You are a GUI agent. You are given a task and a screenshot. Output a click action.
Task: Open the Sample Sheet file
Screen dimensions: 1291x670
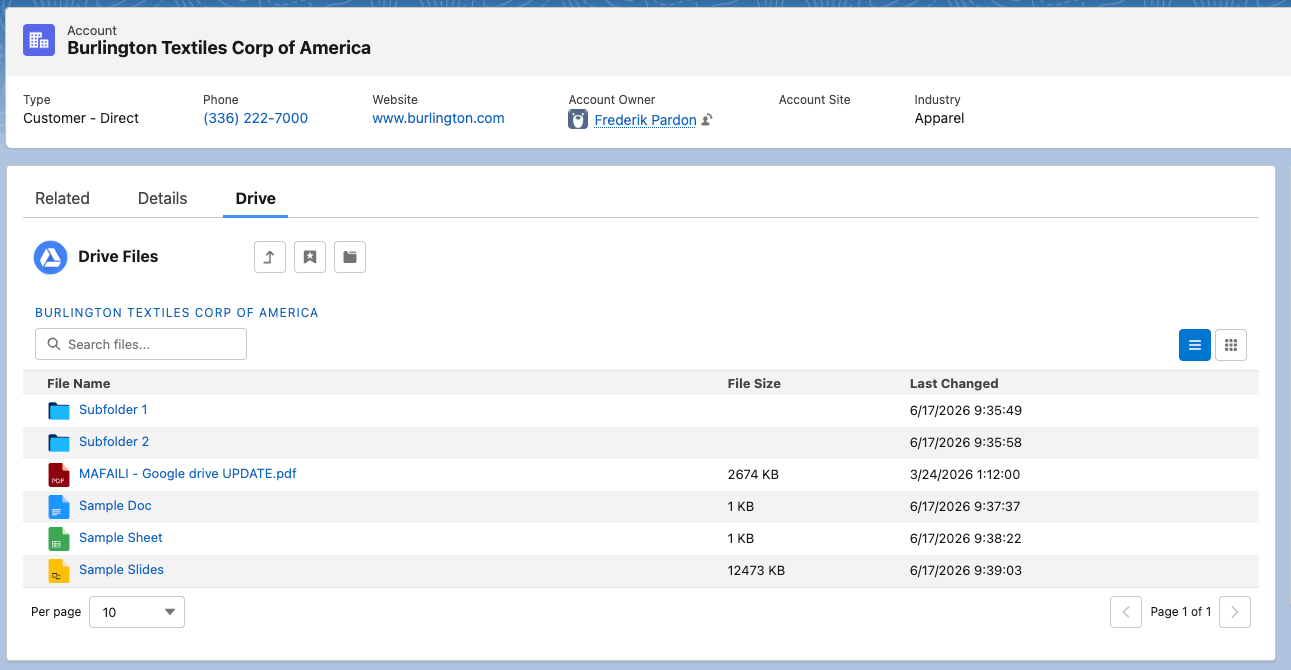click(x=120, y=538)
